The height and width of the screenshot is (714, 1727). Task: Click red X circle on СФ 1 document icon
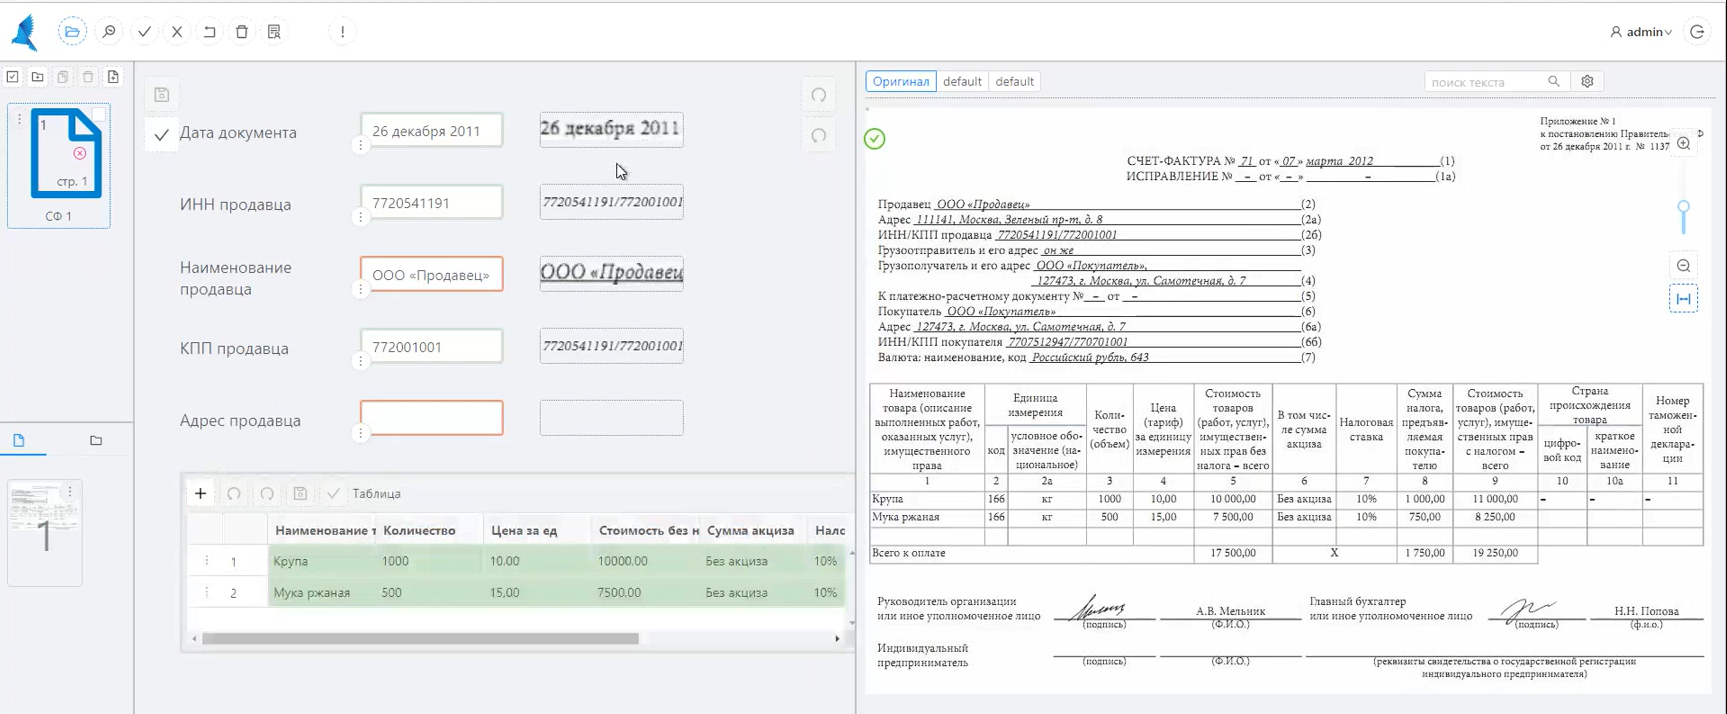tap(79, 153)
